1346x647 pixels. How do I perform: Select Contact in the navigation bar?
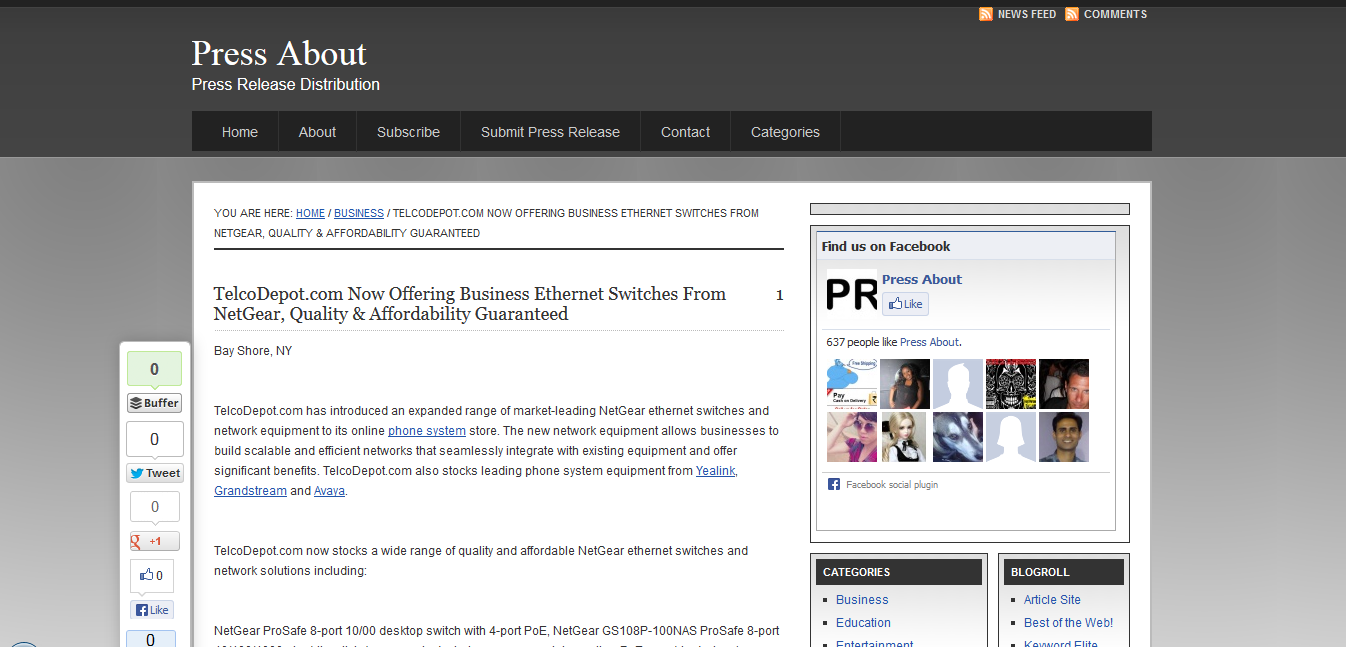click(x=685, y=132)
